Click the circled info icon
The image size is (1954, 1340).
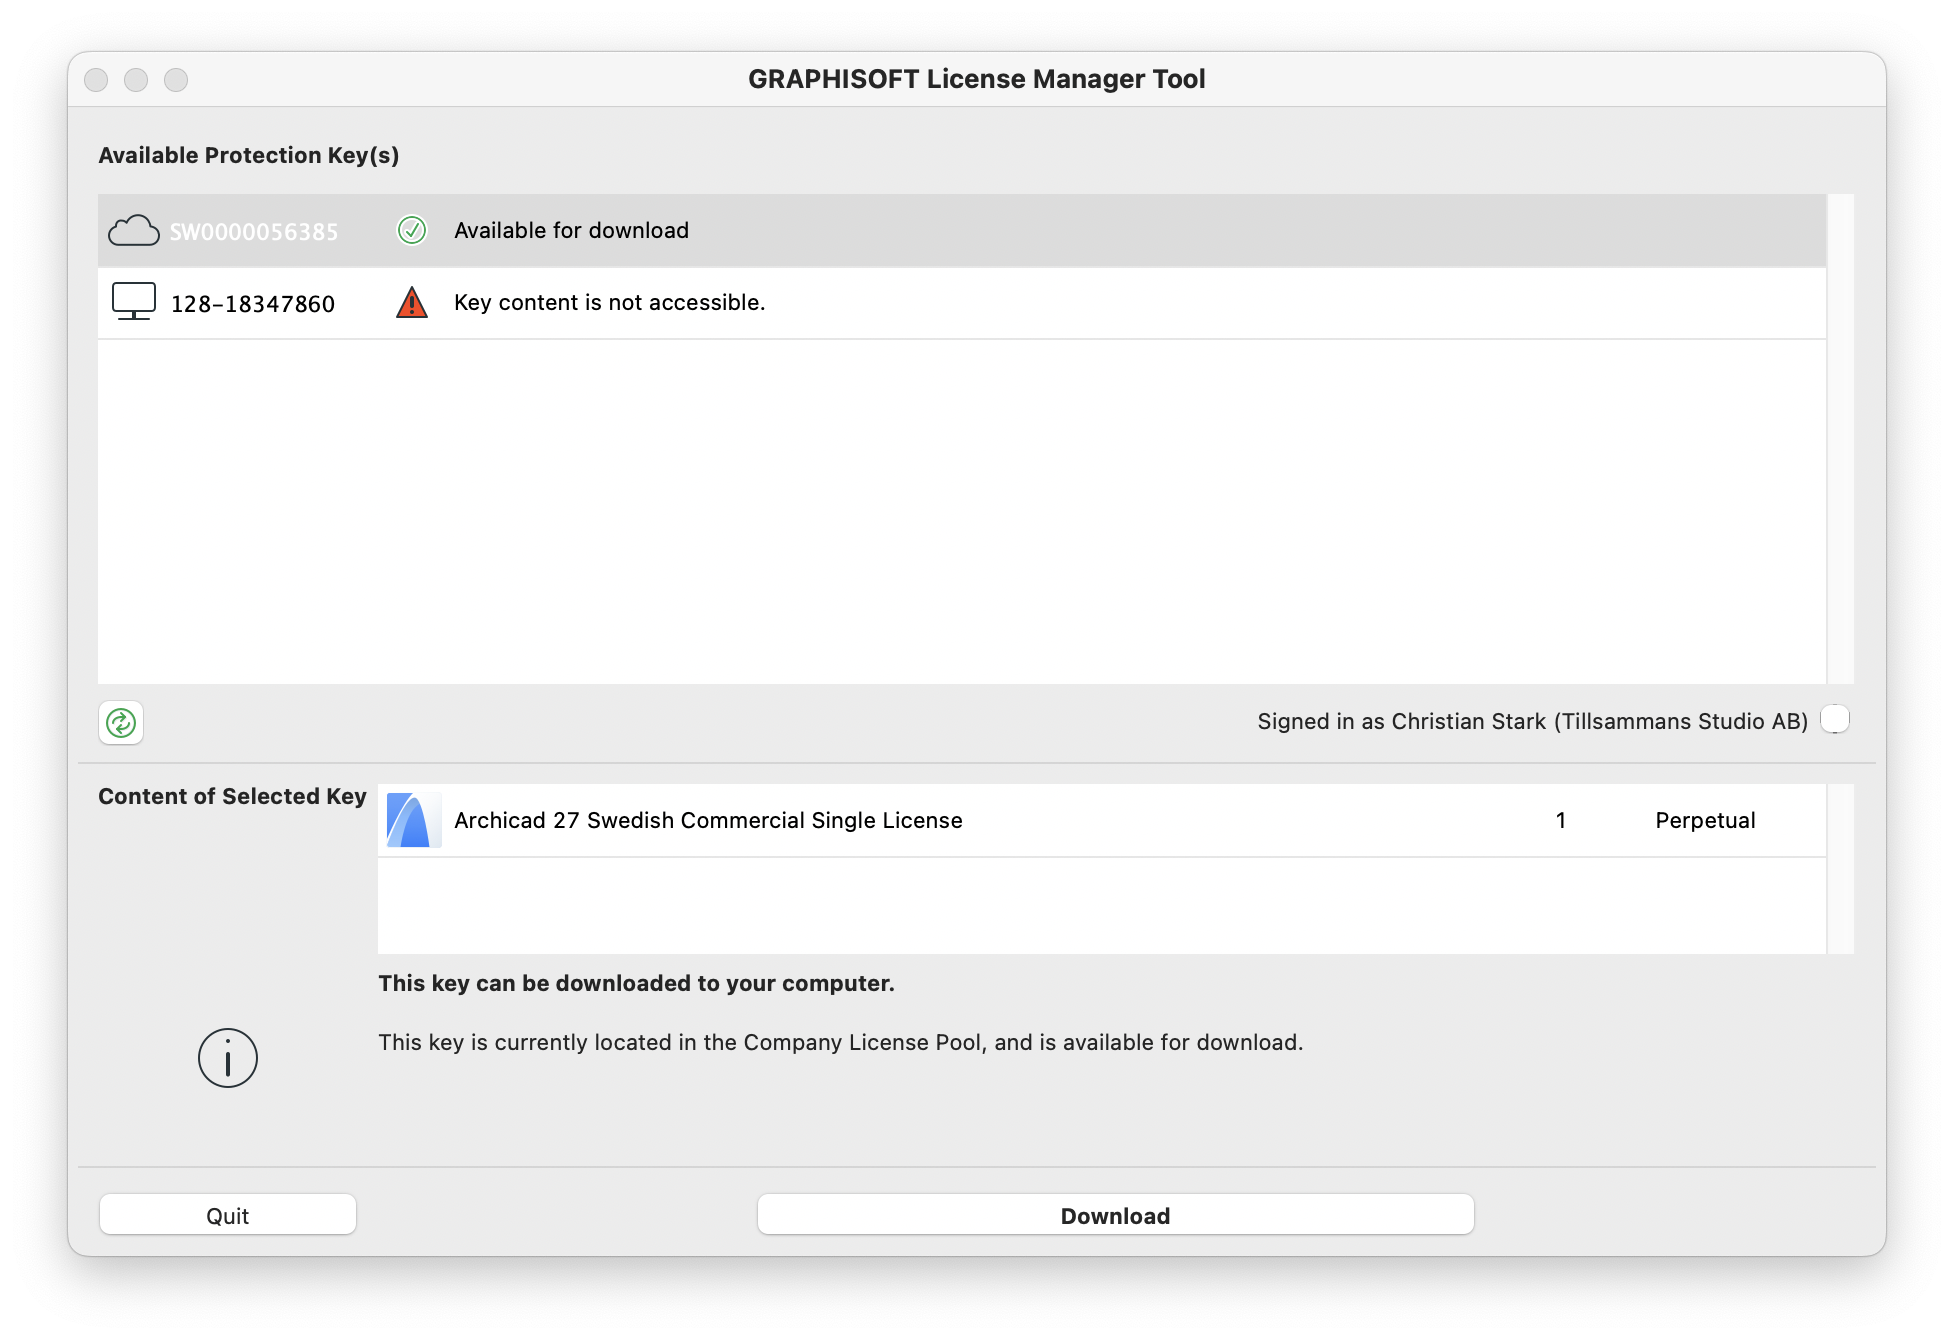[228, 1058]
